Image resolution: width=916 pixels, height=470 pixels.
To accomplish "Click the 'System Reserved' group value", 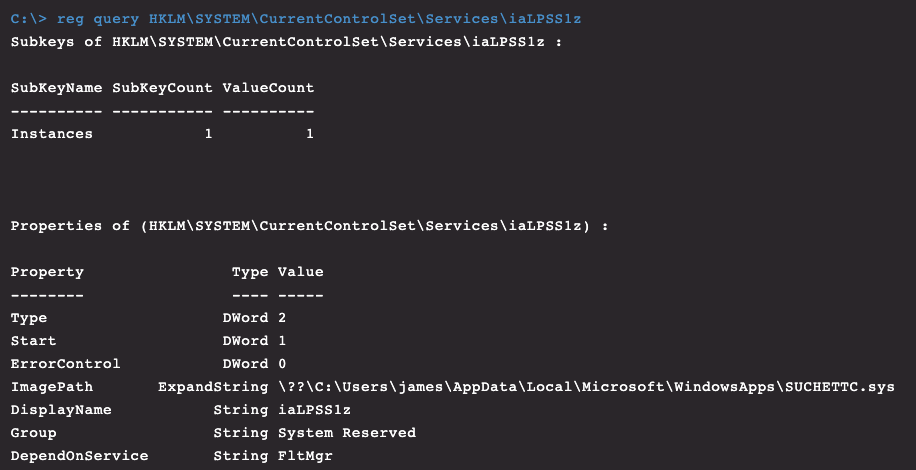I will pyautogui.click(x=346, y=433).
